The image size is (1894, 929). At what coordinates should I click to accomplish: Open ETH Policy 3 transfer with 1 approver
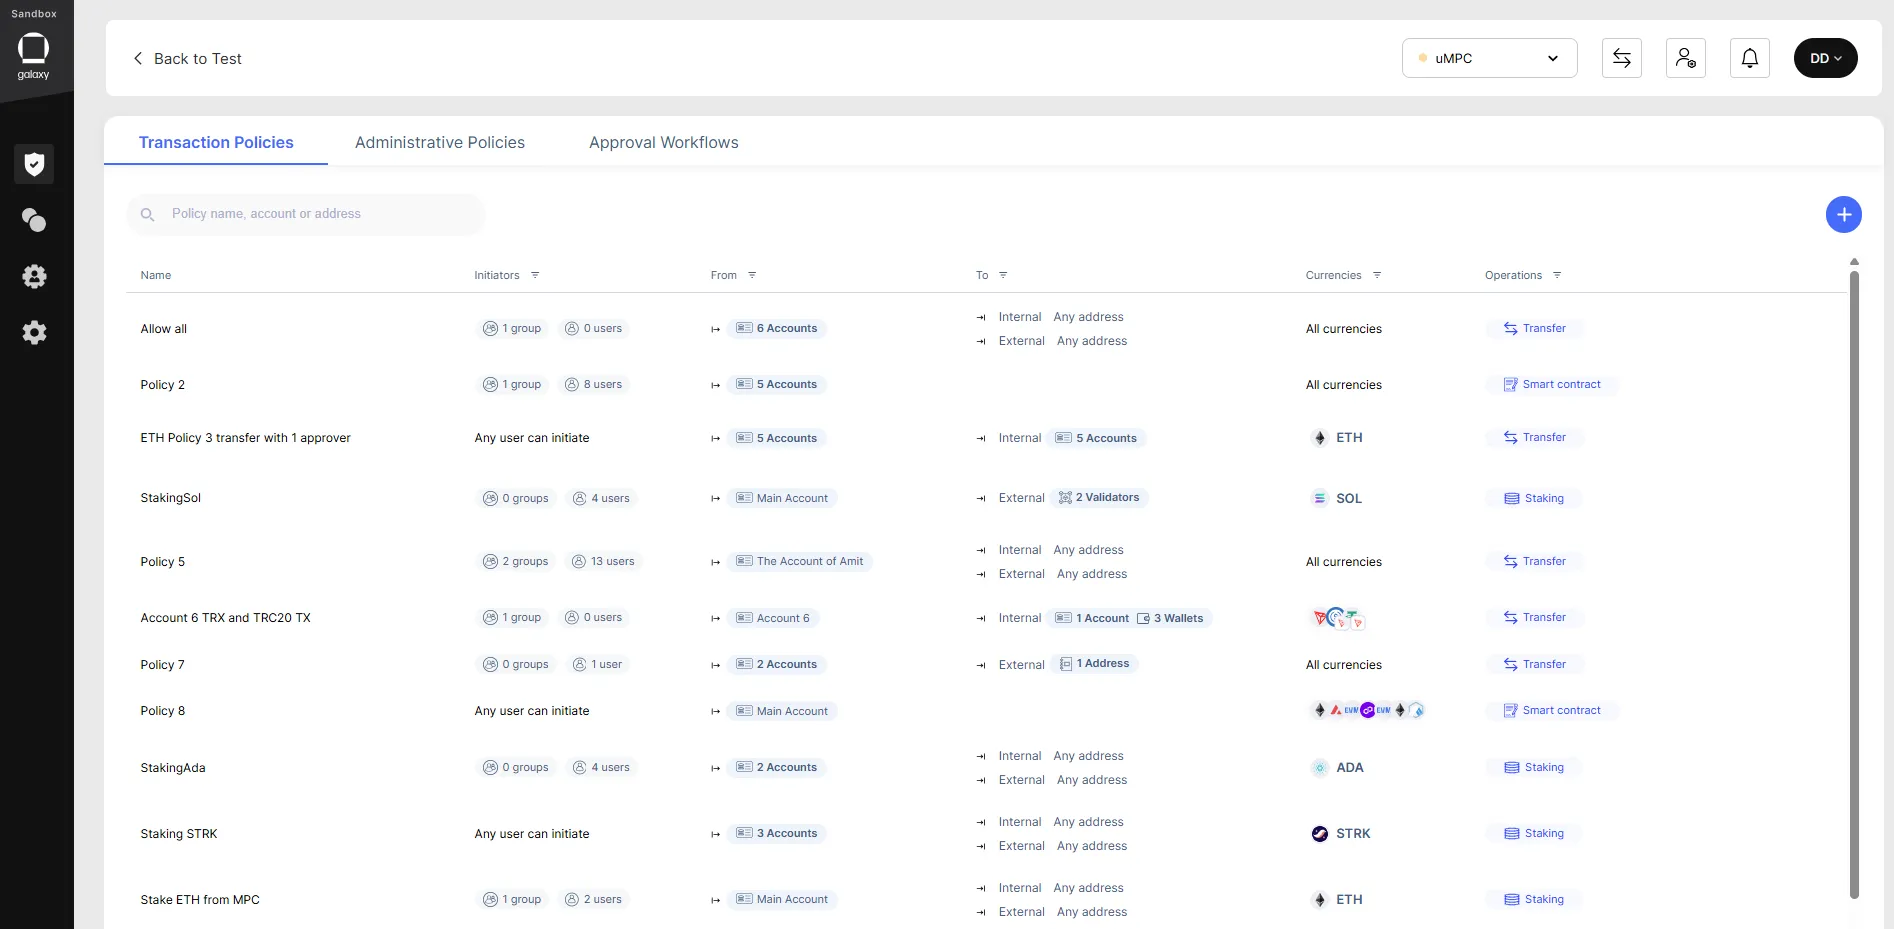pyautogui.click(x=246, y=438)
